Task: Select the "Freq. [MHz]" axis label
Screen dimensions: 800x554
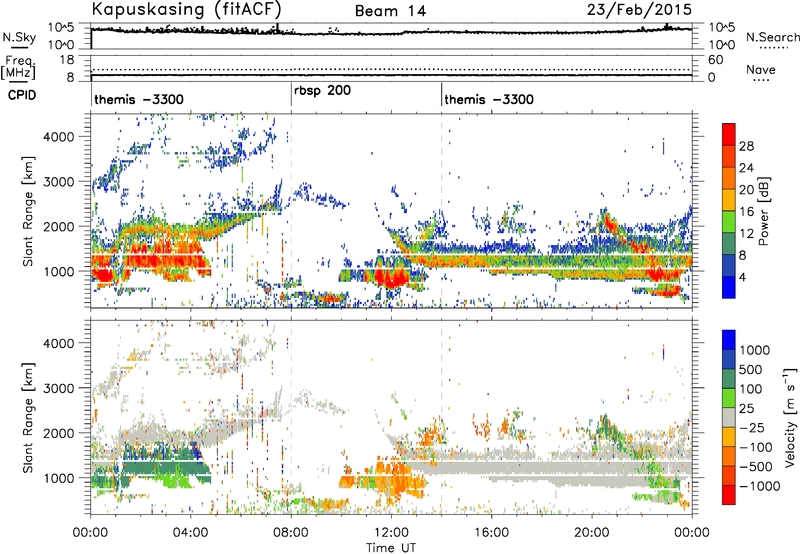Action: [19, 68]
